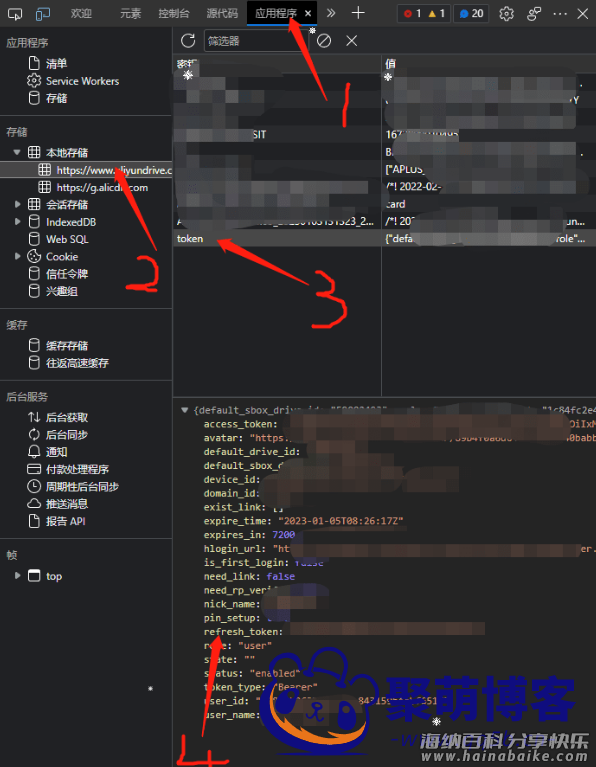Click the card value cell
The image size is (596, 767).
(489, 204)
